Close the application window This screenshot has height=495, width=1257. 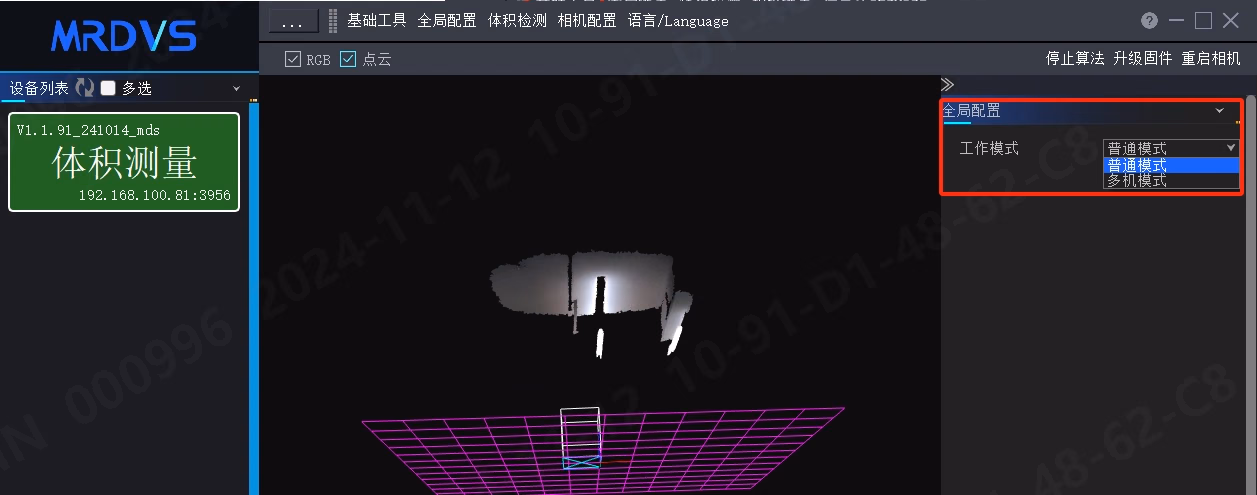click(1231, 21)
